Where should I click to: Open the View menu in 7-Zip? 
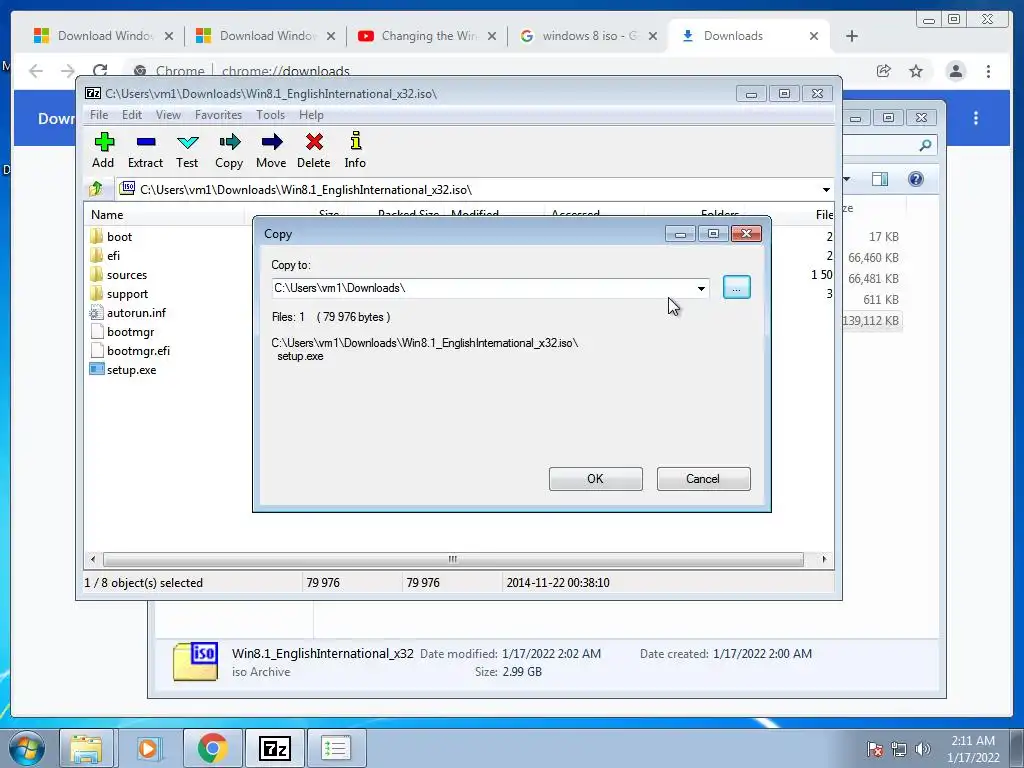pos(168,115)
